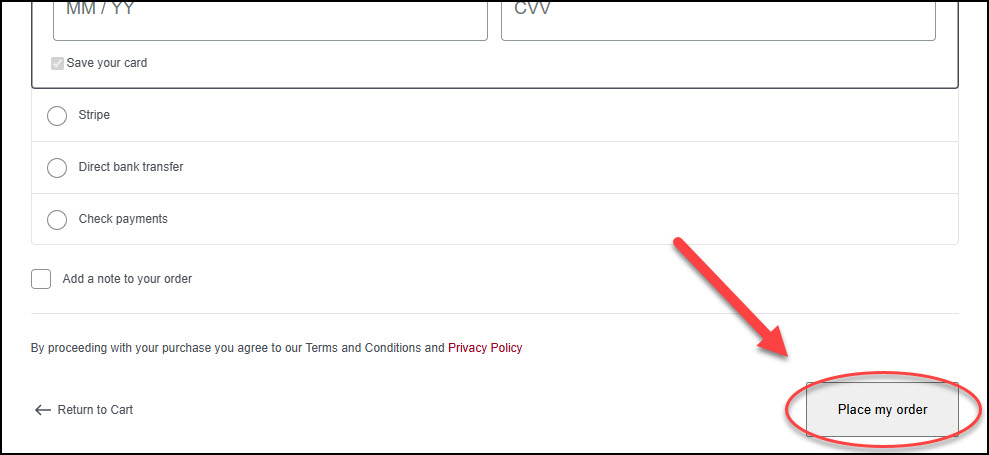The height and width of the screenshot is (455, 989).
Task: Open the Privacy Policy link
Action: coord(485,348)
